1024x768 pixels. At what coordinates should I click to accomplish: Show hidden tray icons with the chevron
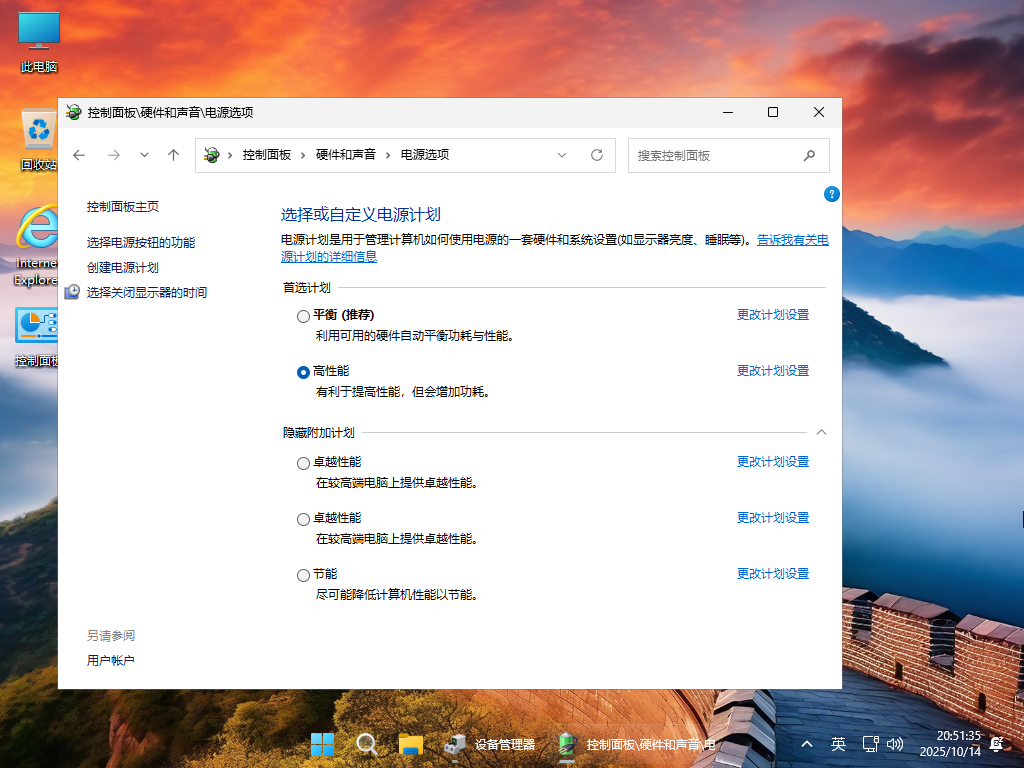806,744
